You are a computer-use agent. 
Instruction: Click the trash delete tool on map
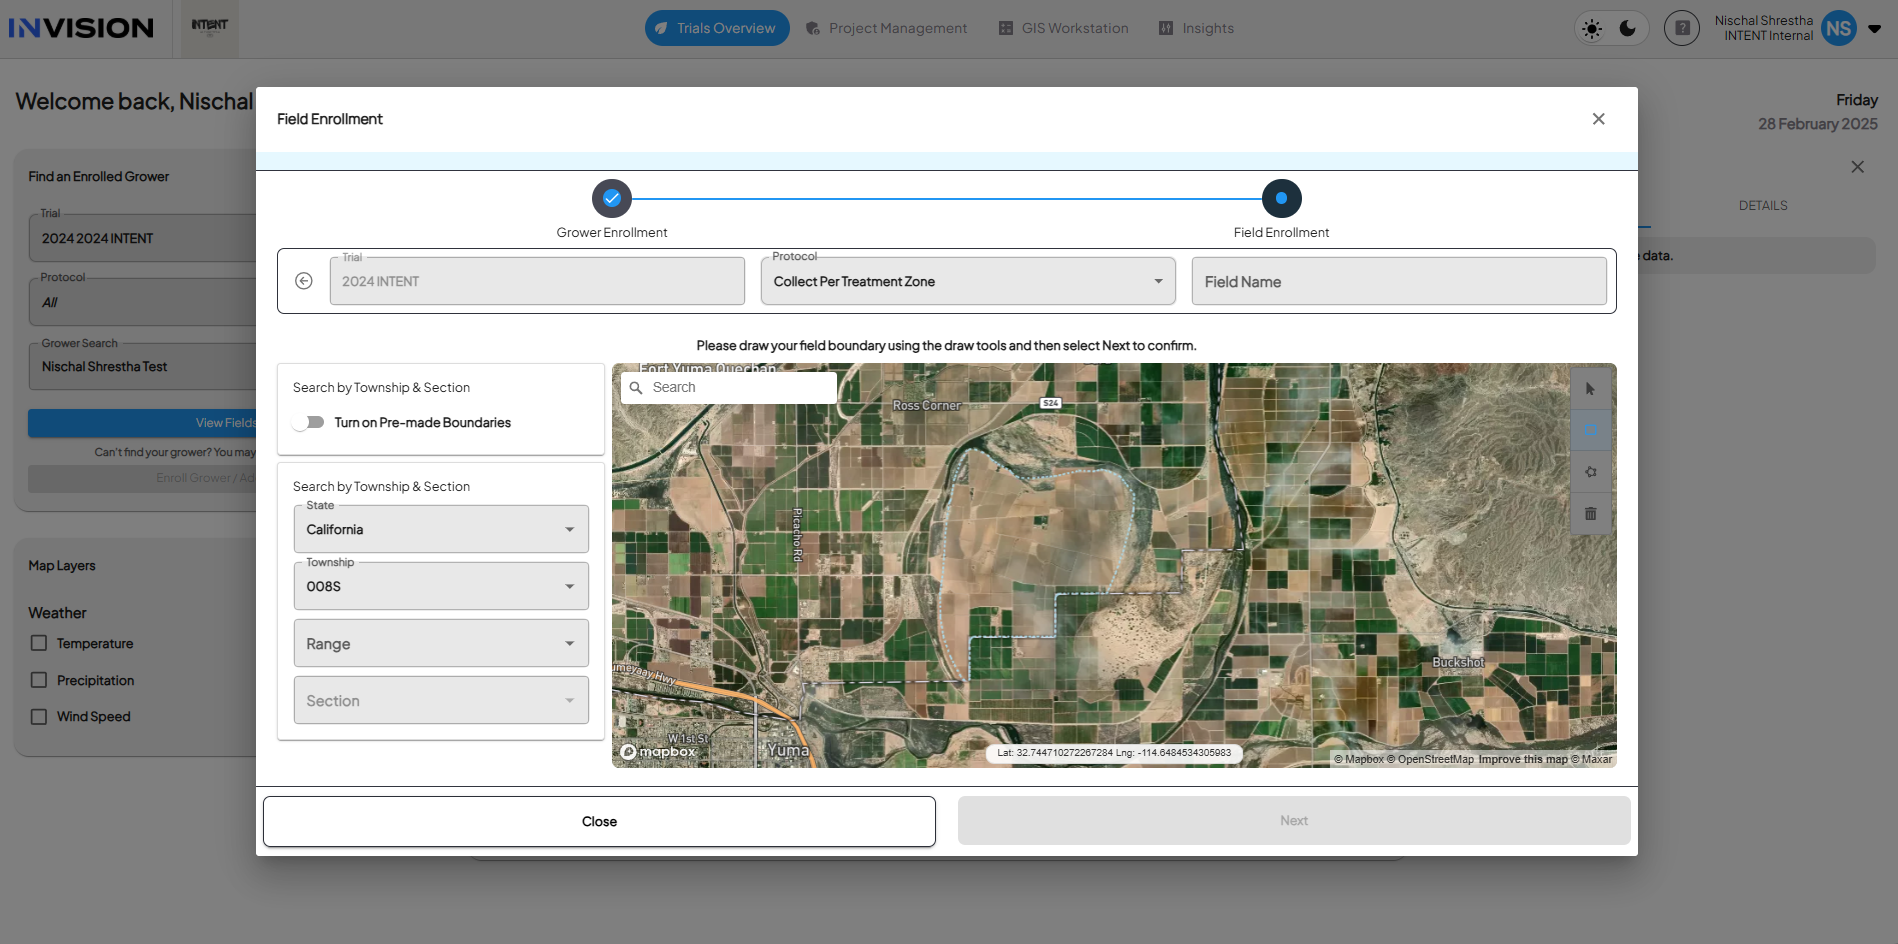pyautogui.click(x=1590, y=514)
